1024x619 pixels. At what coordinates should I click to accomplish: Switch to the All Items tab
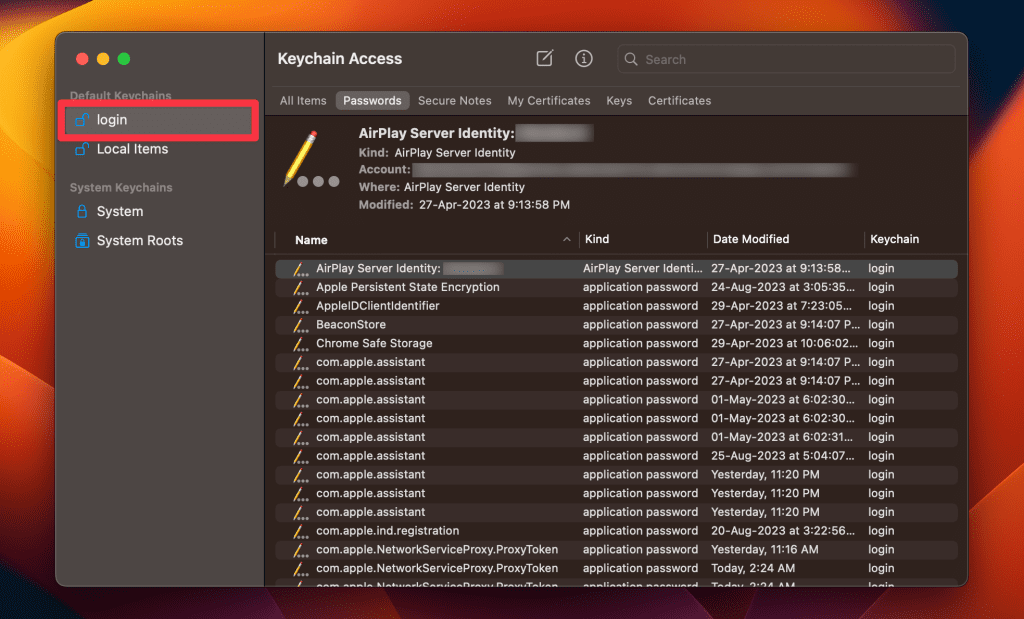tap(303, 101)
